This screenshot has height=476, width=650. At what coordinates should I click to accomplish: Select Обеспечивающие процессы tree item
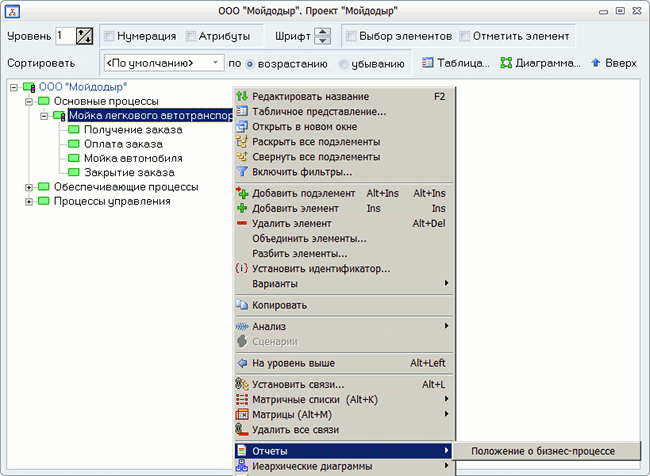126,187
